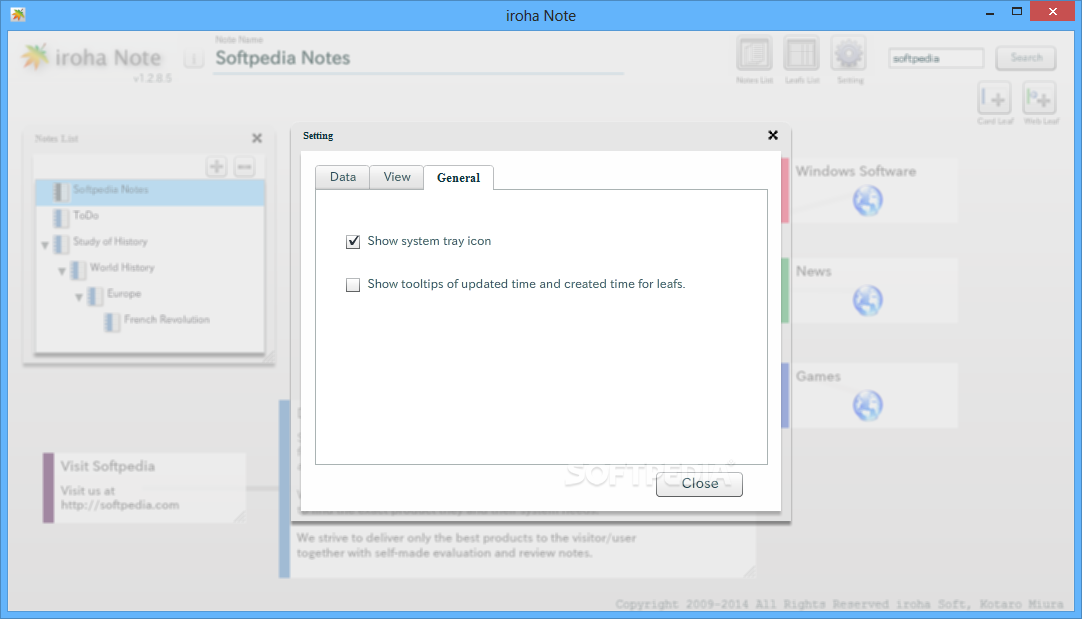Select Softpedia Notes in the notes tree

coord(150,192)
